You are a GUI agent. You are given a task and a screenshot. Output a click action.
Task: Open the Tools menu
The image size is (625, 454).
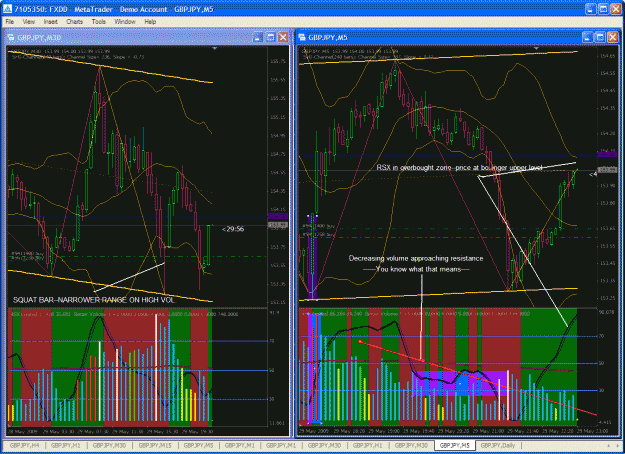98,22
